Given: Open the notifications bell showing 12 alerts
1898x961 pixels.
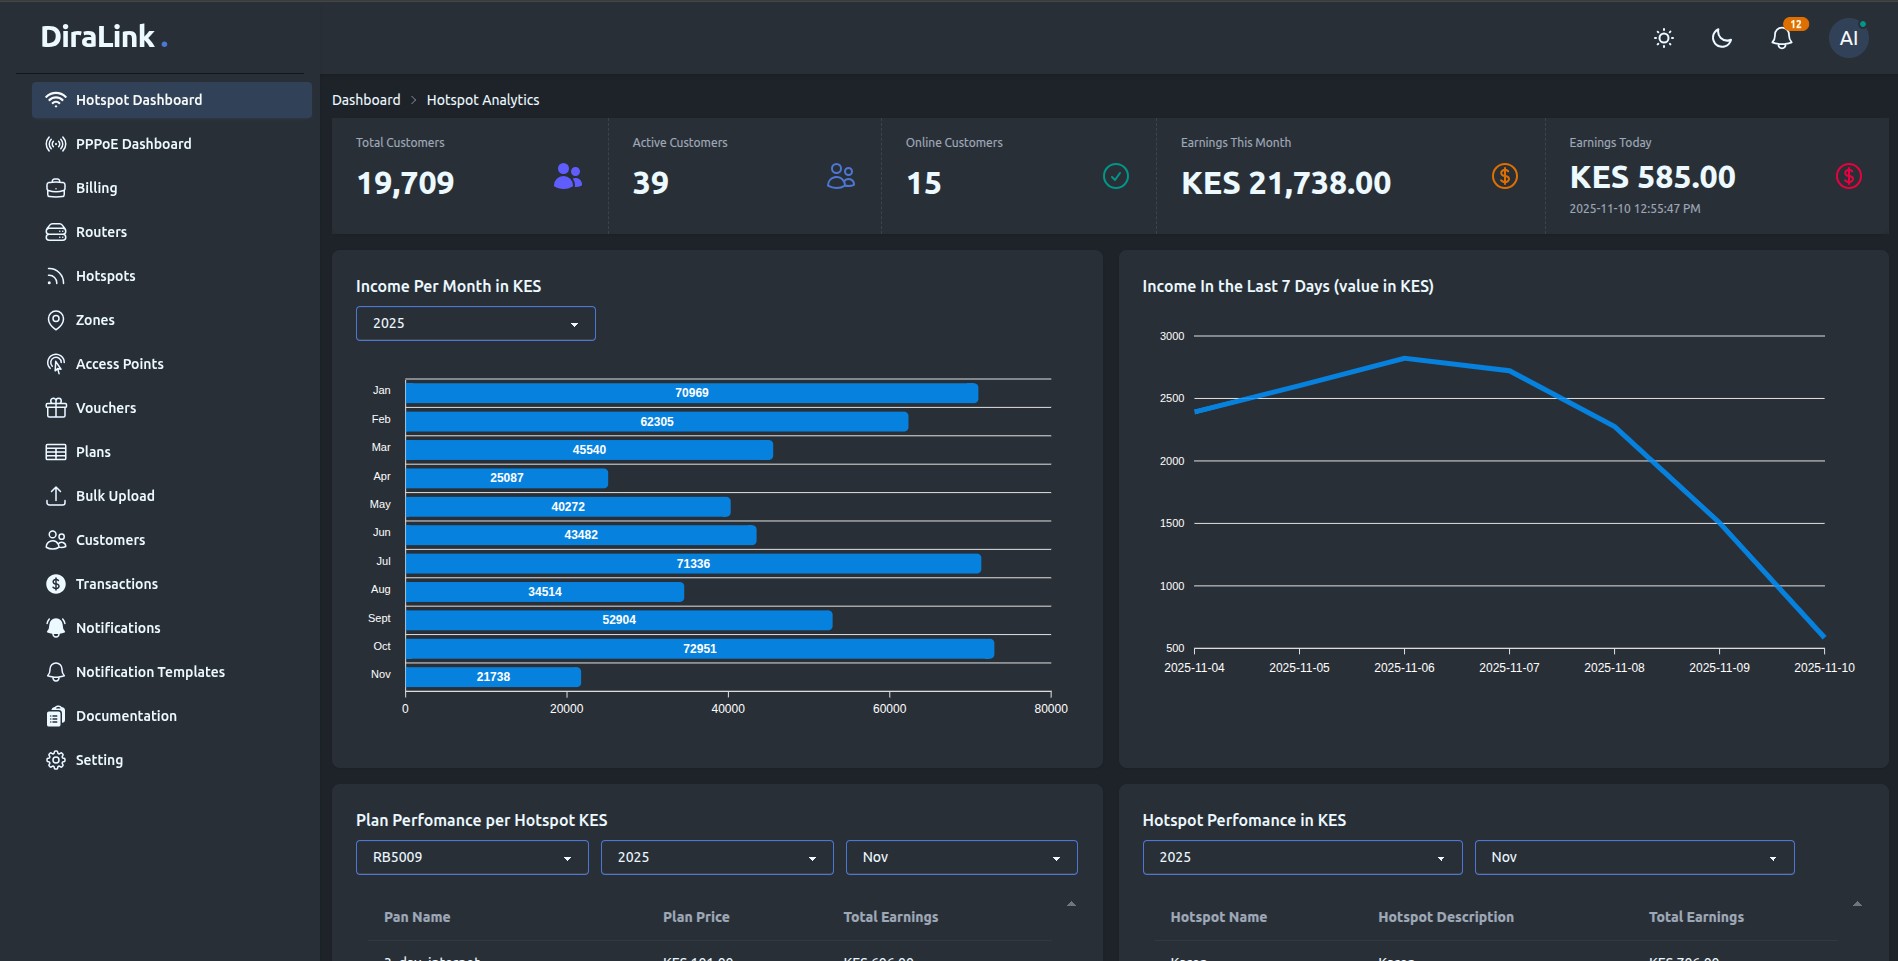Looking at the screenshot, I should point(1781,38).
